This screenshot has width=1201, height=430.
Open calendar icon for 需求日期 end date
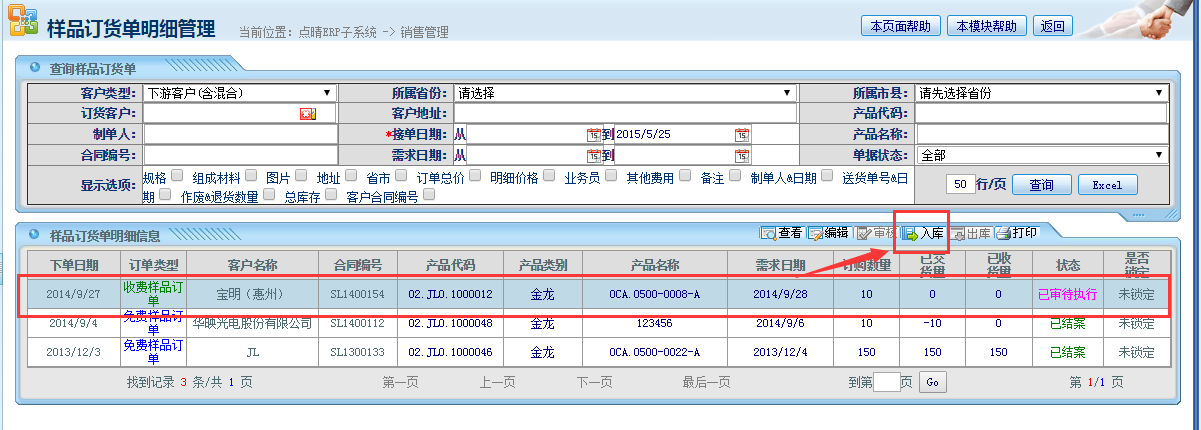[741, 155]
